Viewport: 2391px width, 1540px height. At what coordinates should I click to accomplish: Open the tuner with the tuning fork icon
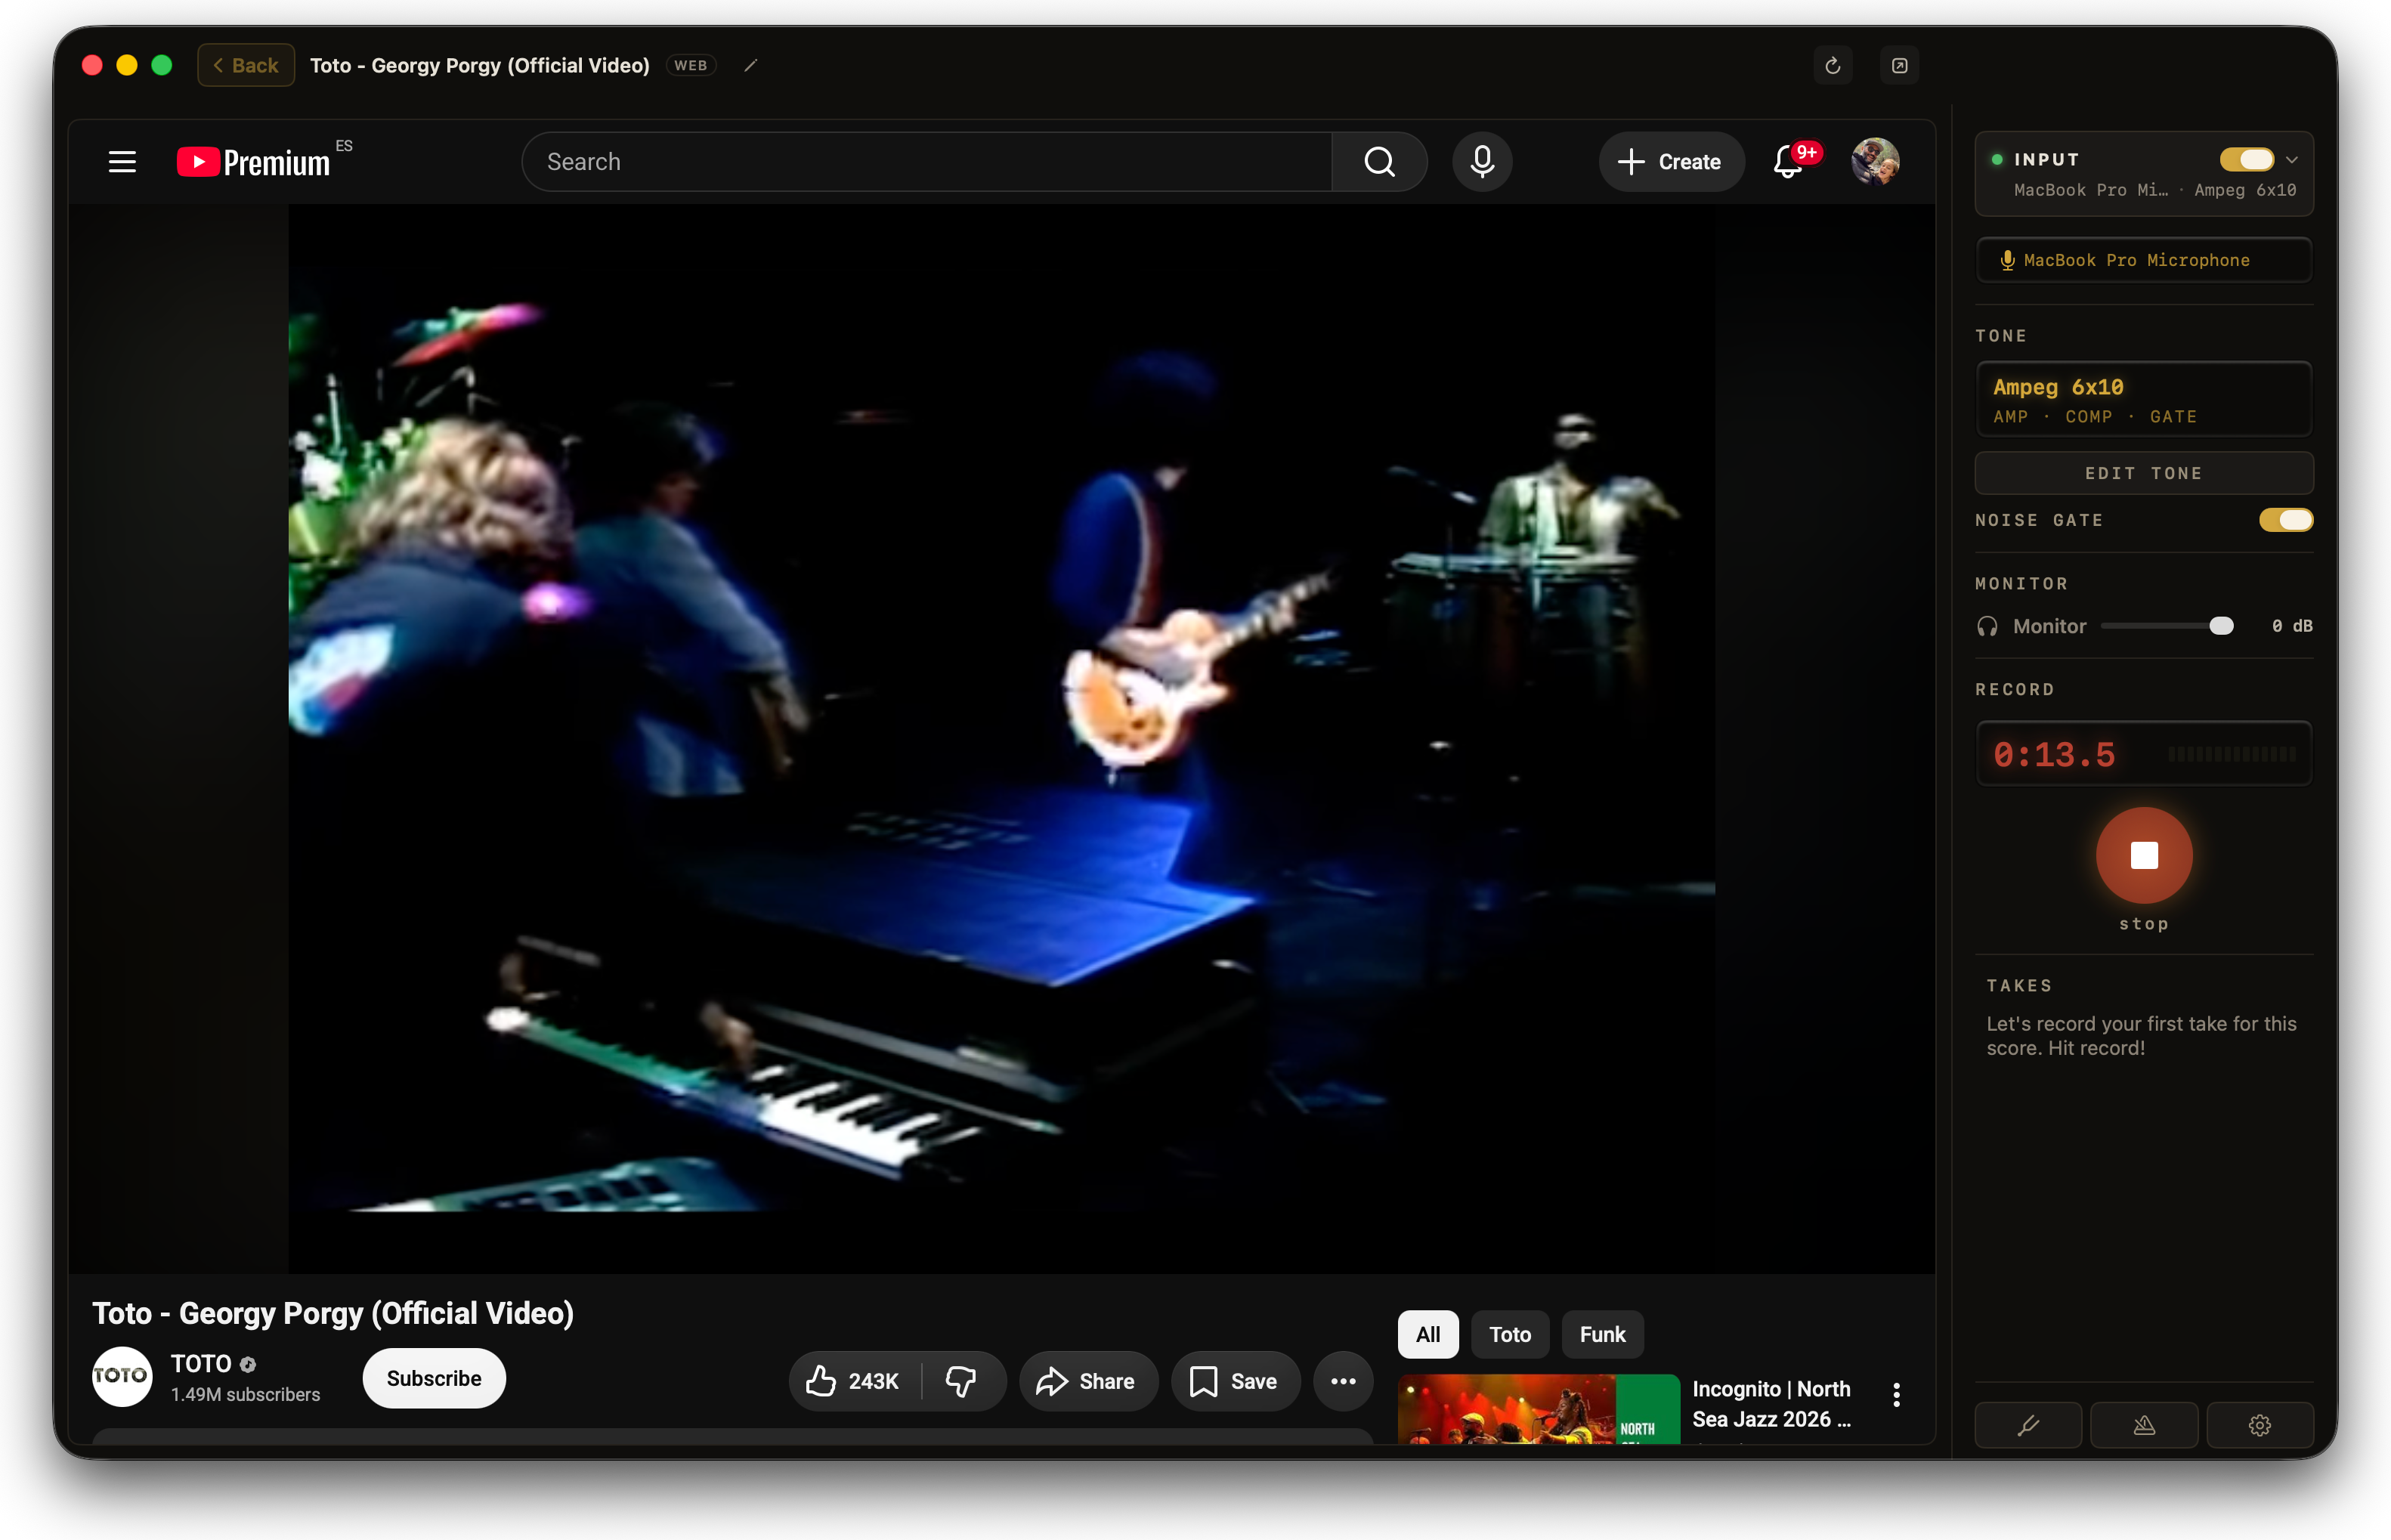(2027, 1425)
